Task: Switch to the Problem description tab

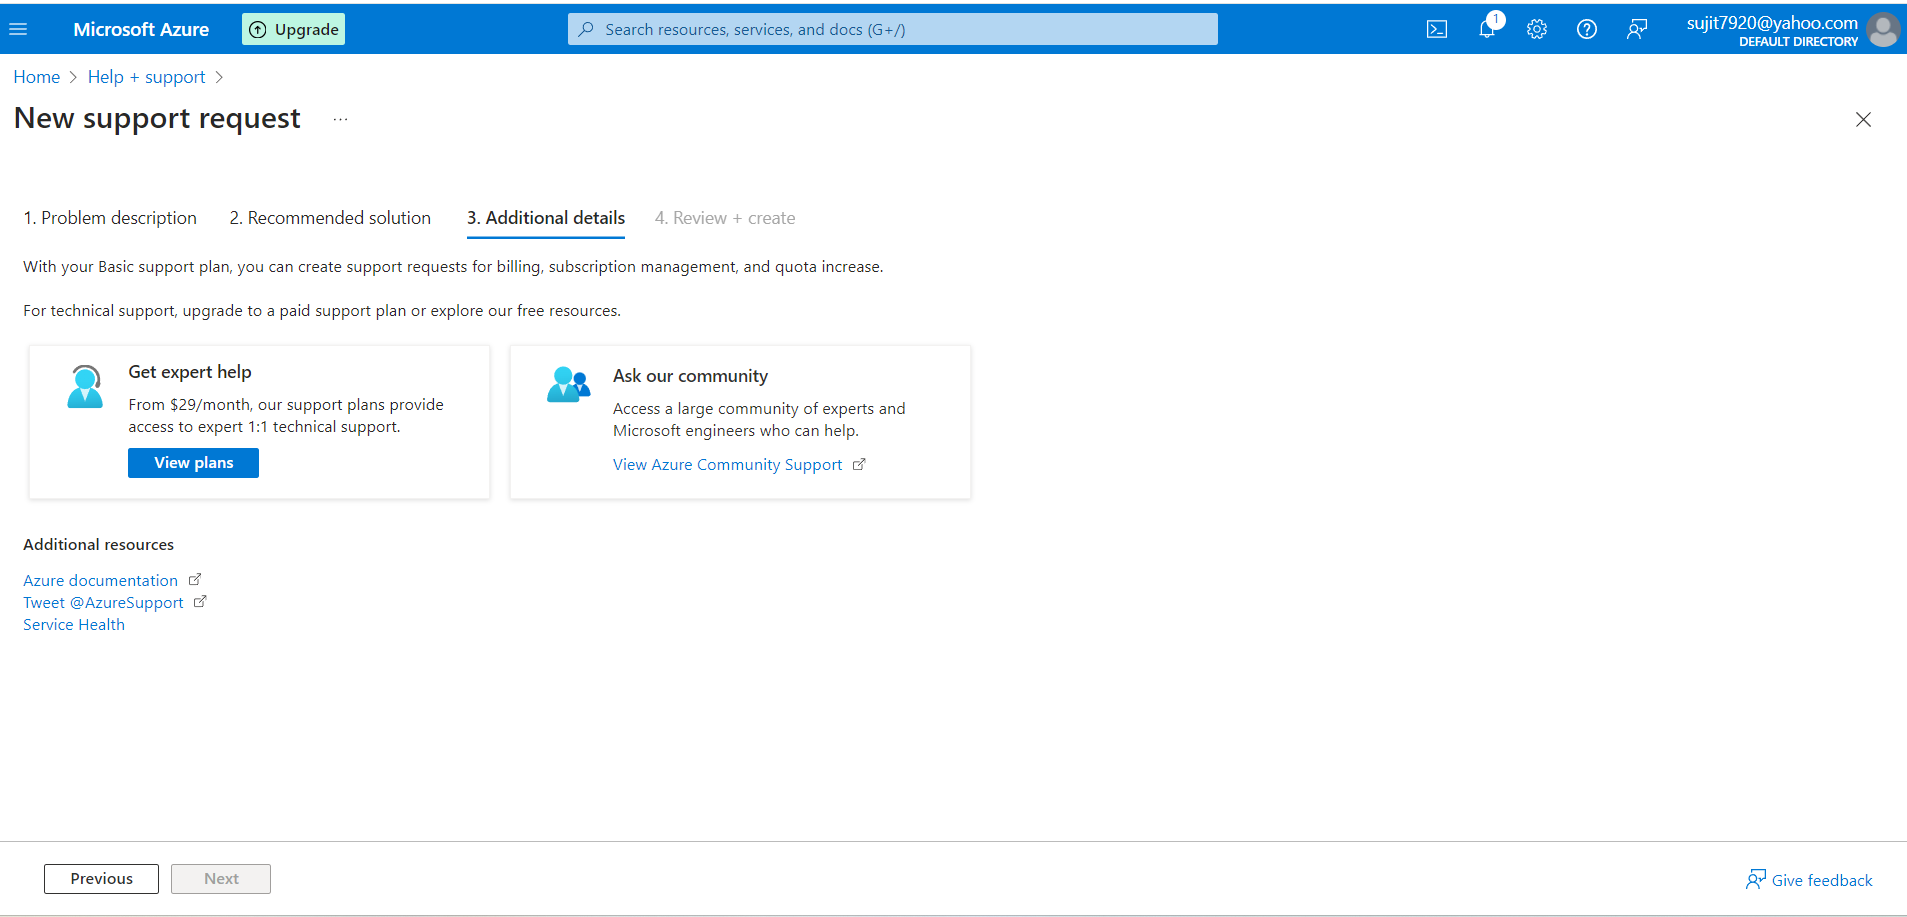Action: coord(109,217)
